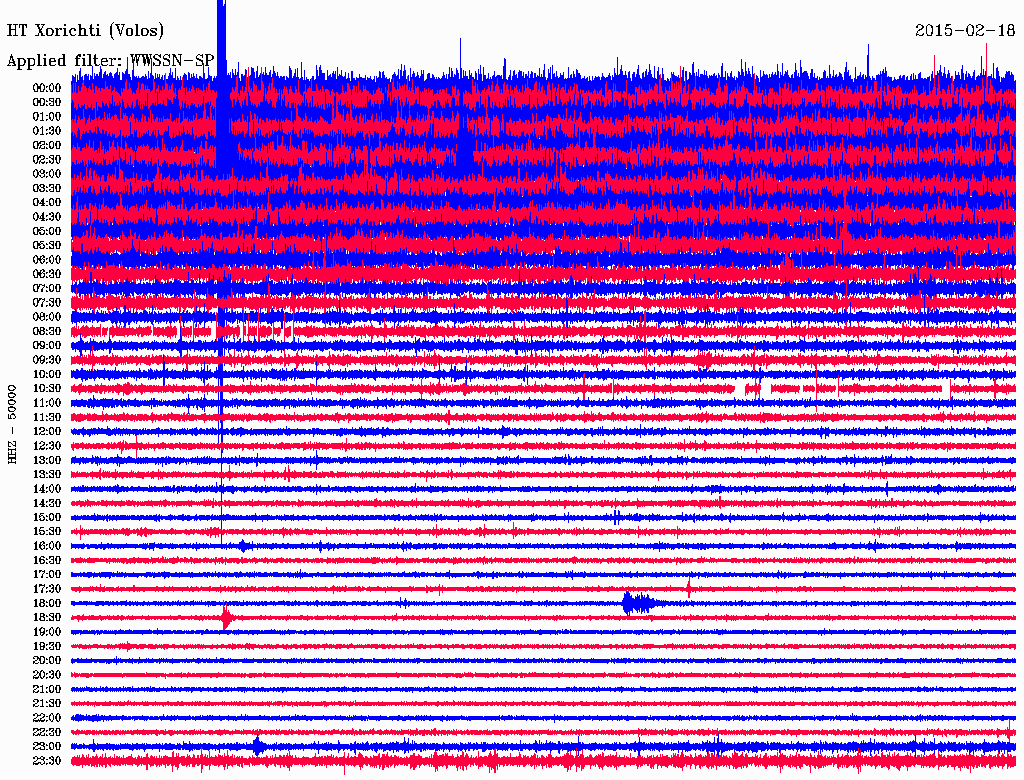Click the Applied filter WWSSN-SP text

(110, 61)
